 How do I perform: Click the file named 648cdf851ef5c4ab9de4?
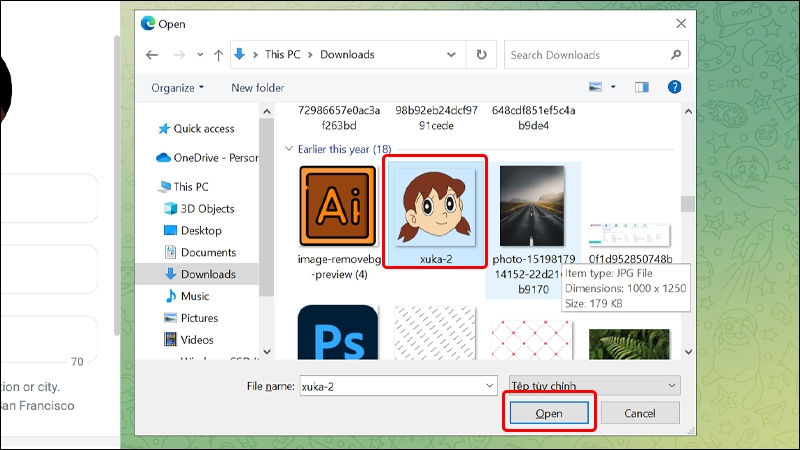pos(533,118)
